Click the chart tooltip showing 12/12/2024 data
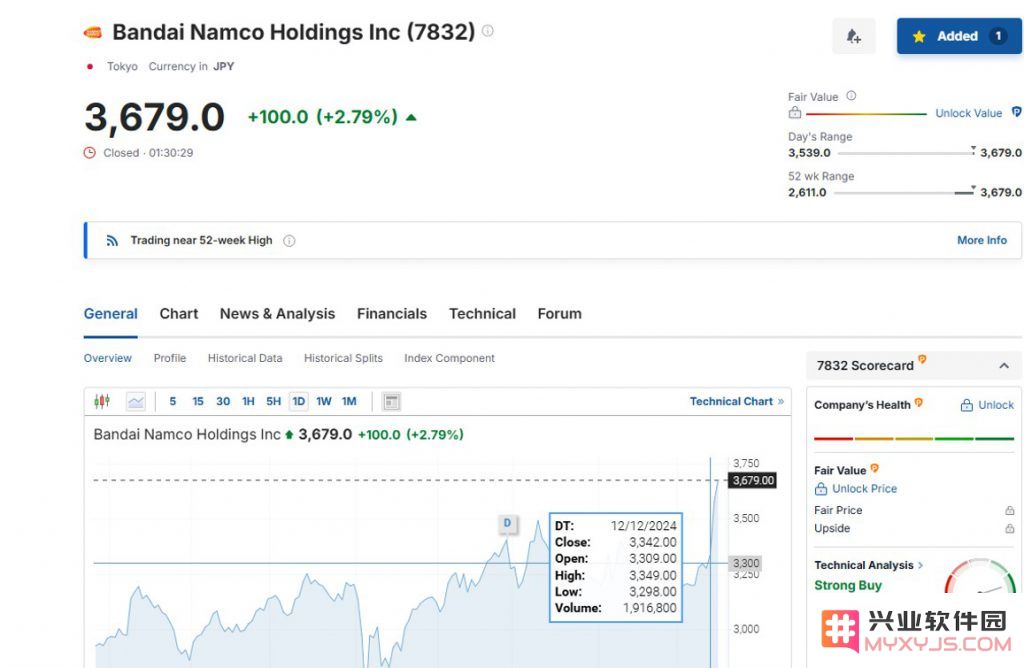The width and height of the screenshot is (1024, 668). (x=616, y=567)
